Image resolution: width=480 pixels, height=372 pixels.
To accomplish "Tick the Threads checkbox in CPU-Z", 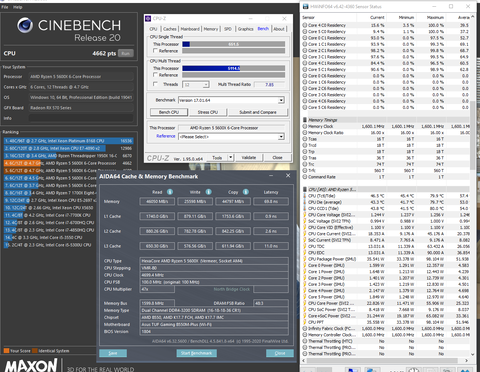I will click(x=155, y=84).
